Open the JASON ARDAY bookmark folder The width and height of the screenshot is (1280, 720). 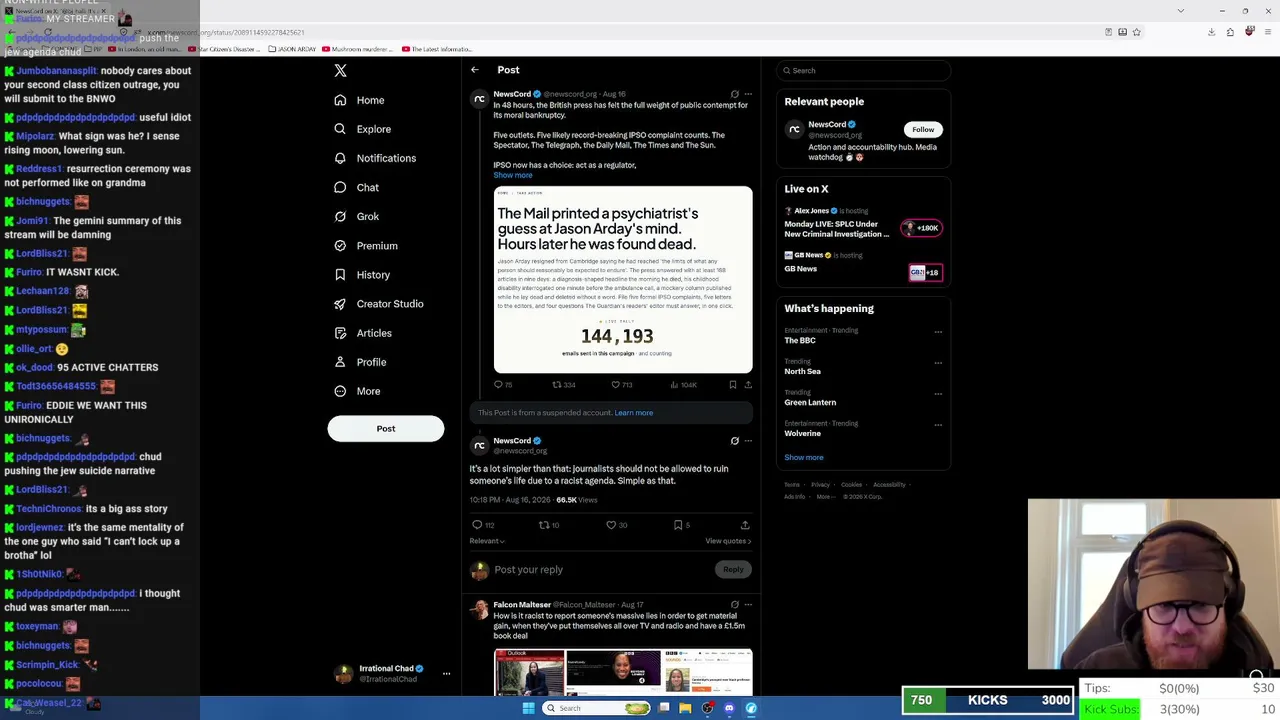pos(292,49)
